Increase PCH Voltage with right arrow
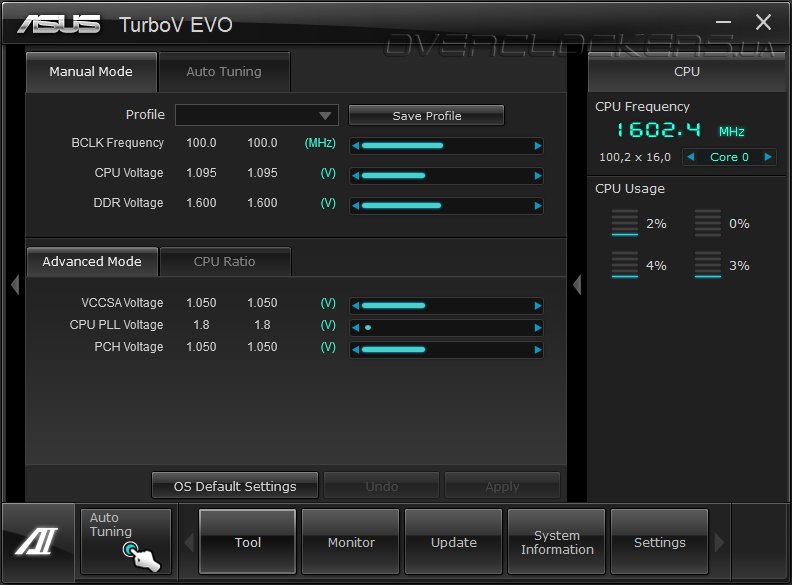Image resolution: width=792 pixels, height=585 pixels. (537, 350)
